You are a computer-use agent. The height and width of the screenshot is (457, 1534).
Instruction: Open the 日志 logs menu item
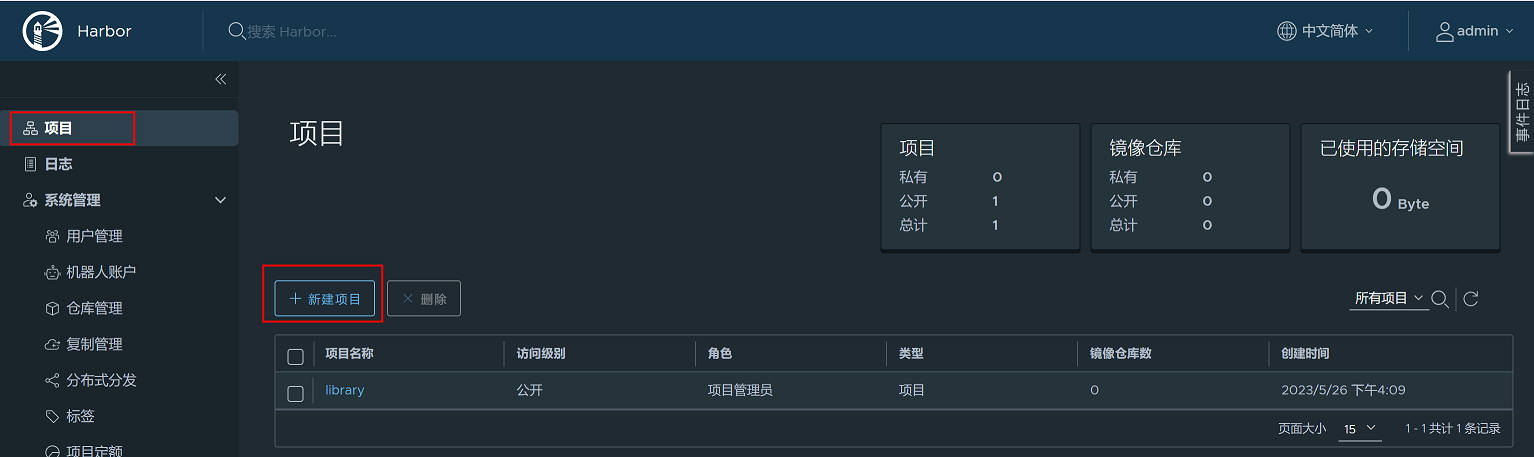[x=58, y=164]
